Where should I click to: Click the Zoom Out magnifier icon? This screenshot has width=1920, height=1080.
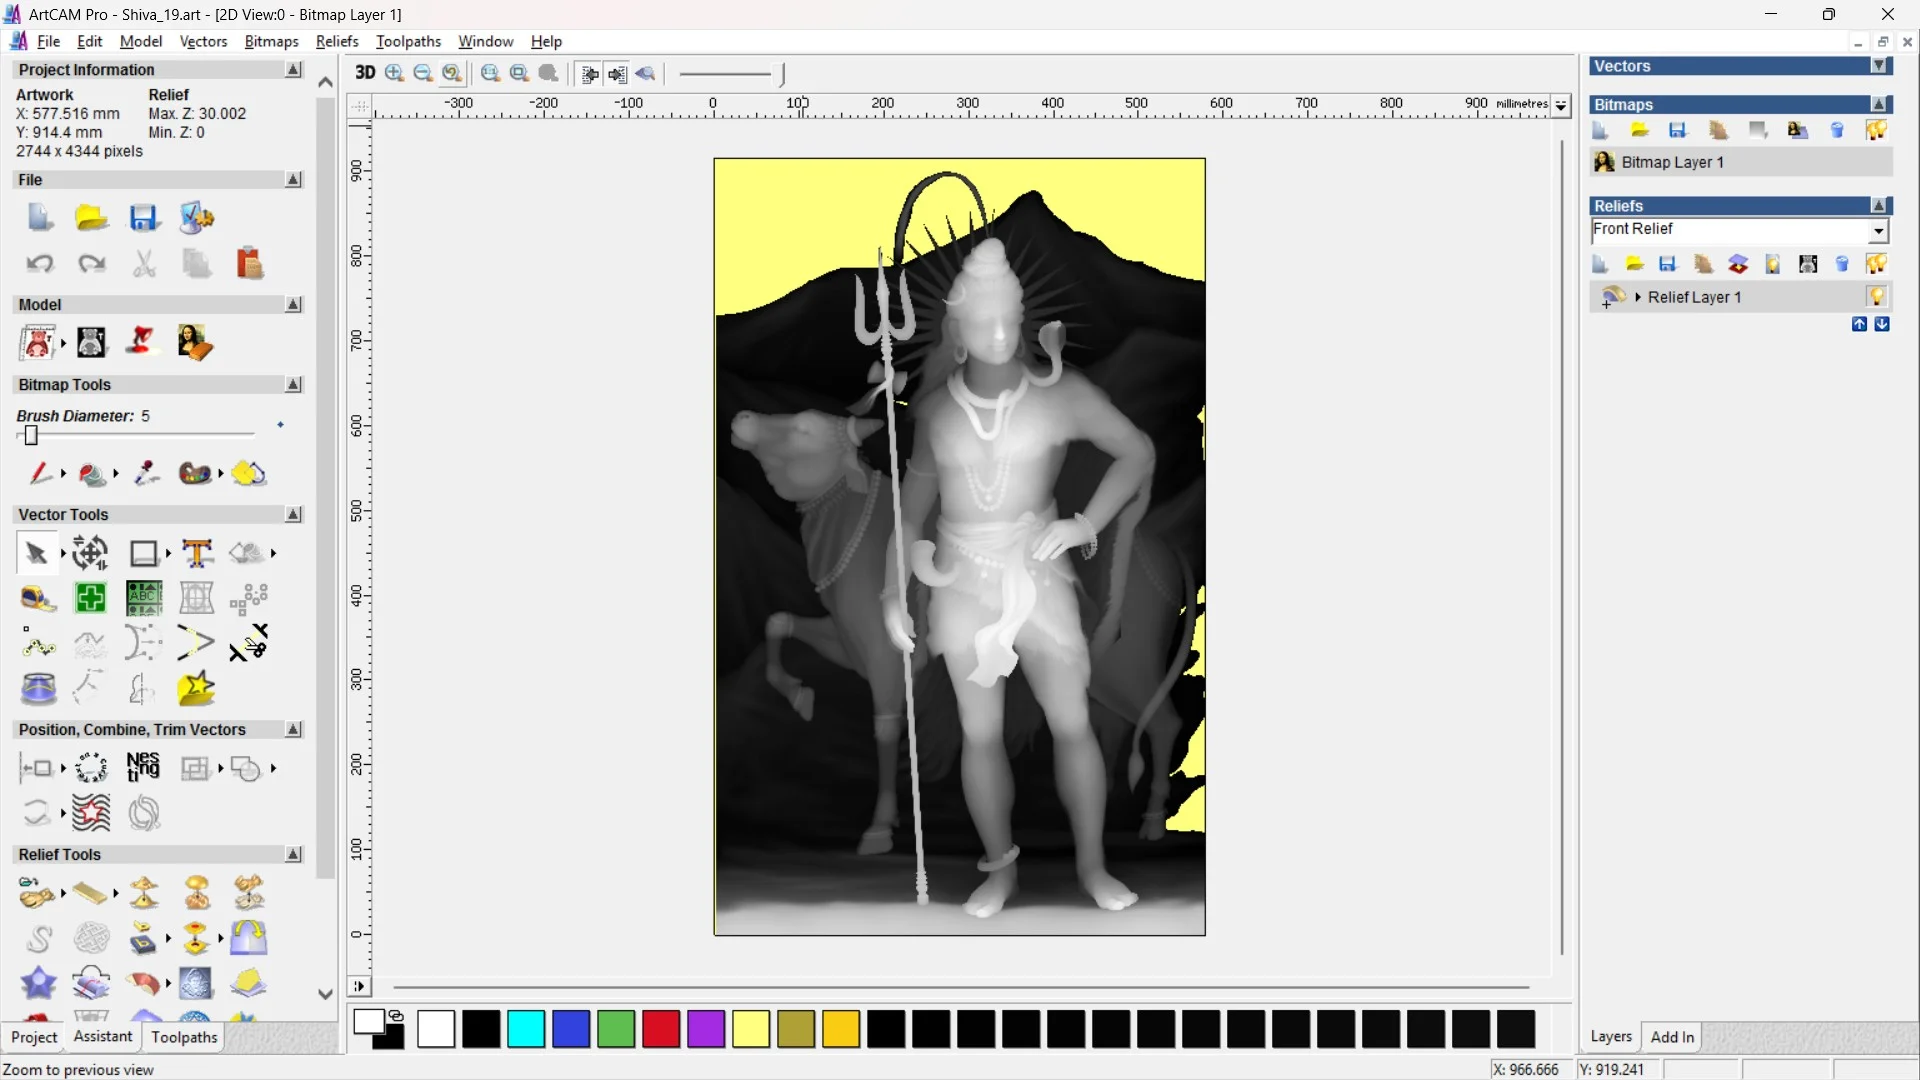[x=423, y=73]
